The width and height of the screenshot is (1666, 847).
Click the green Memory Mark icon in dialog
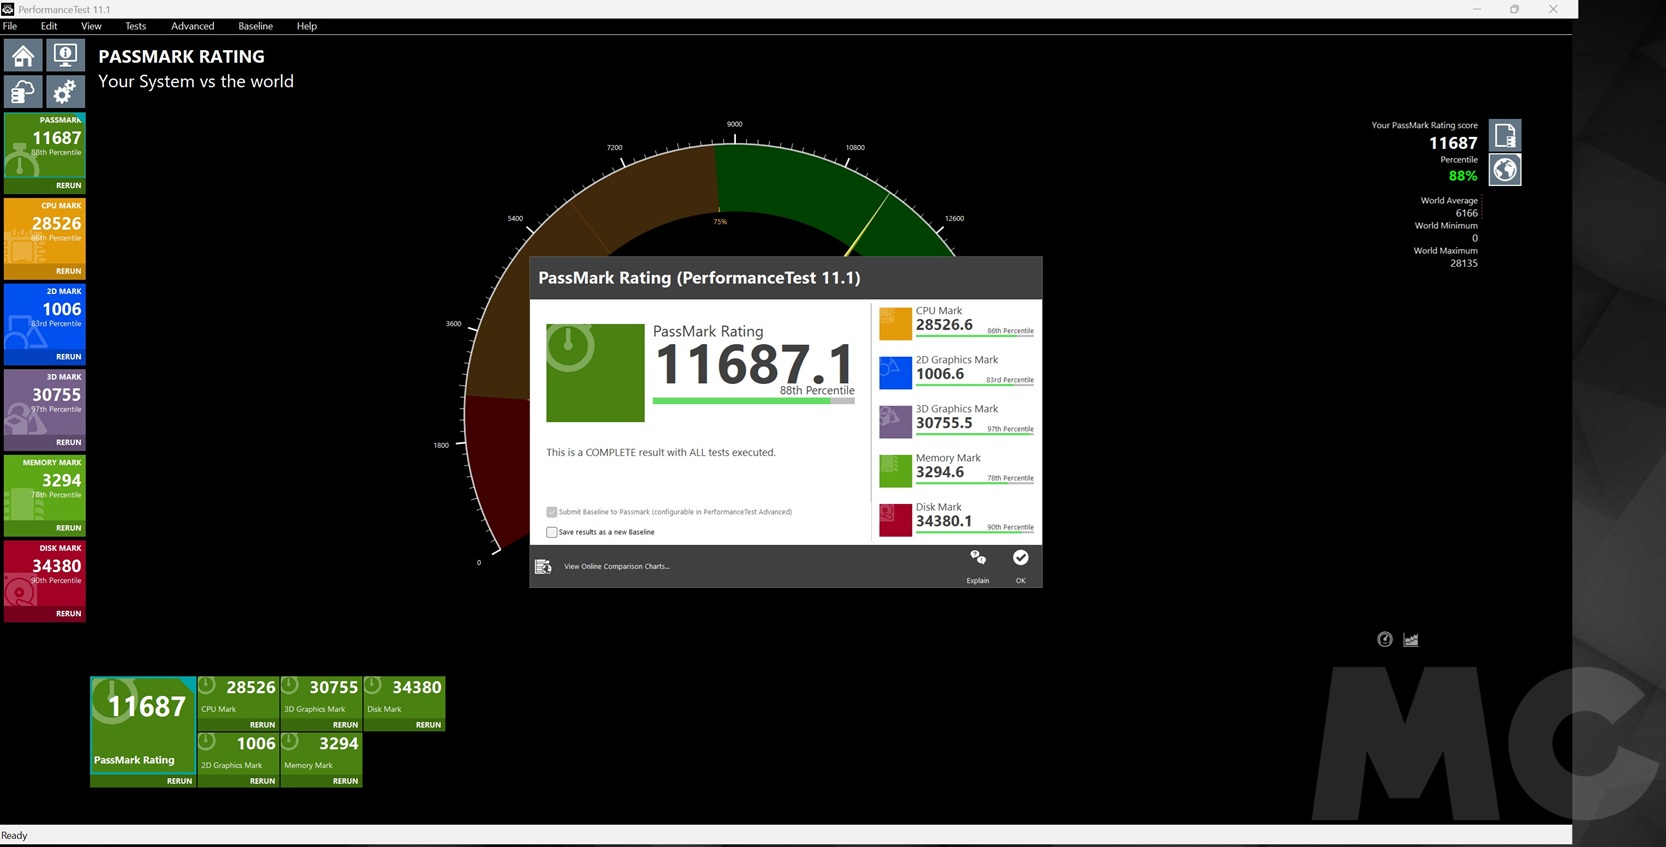(895, 470)
